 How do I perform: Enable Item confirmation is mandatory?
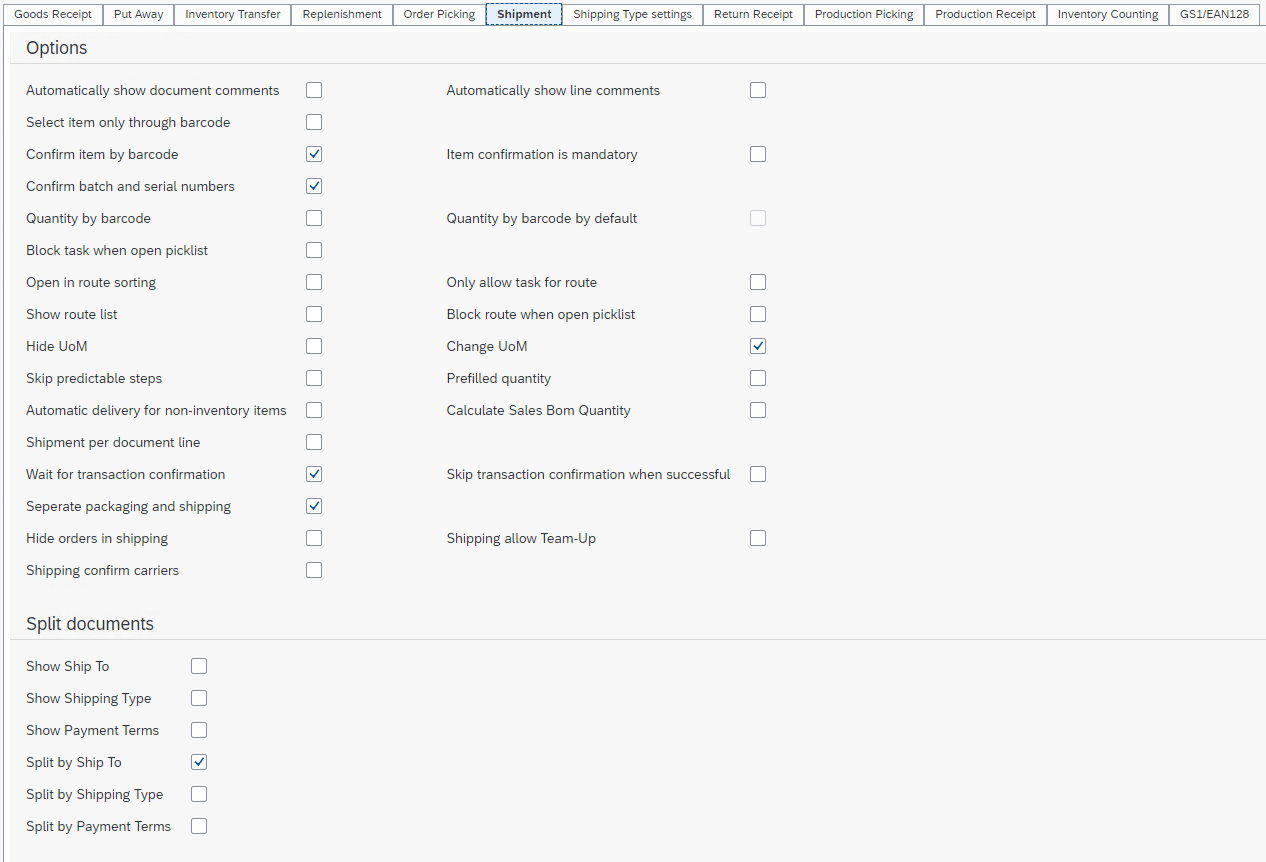coord(758,154)
